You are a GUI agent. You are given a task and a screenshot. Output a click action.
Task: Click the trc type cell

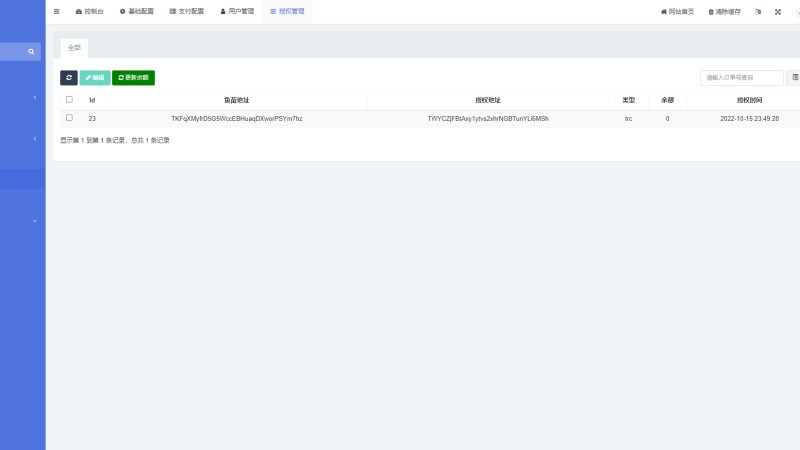(x=629, y=119)
